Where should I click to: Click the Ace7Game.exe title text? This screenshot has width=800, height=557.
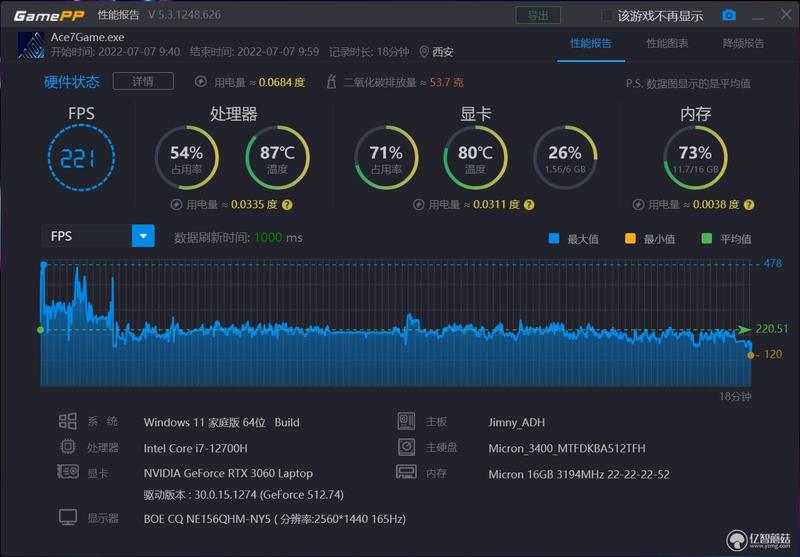click(x=87, y=37)
